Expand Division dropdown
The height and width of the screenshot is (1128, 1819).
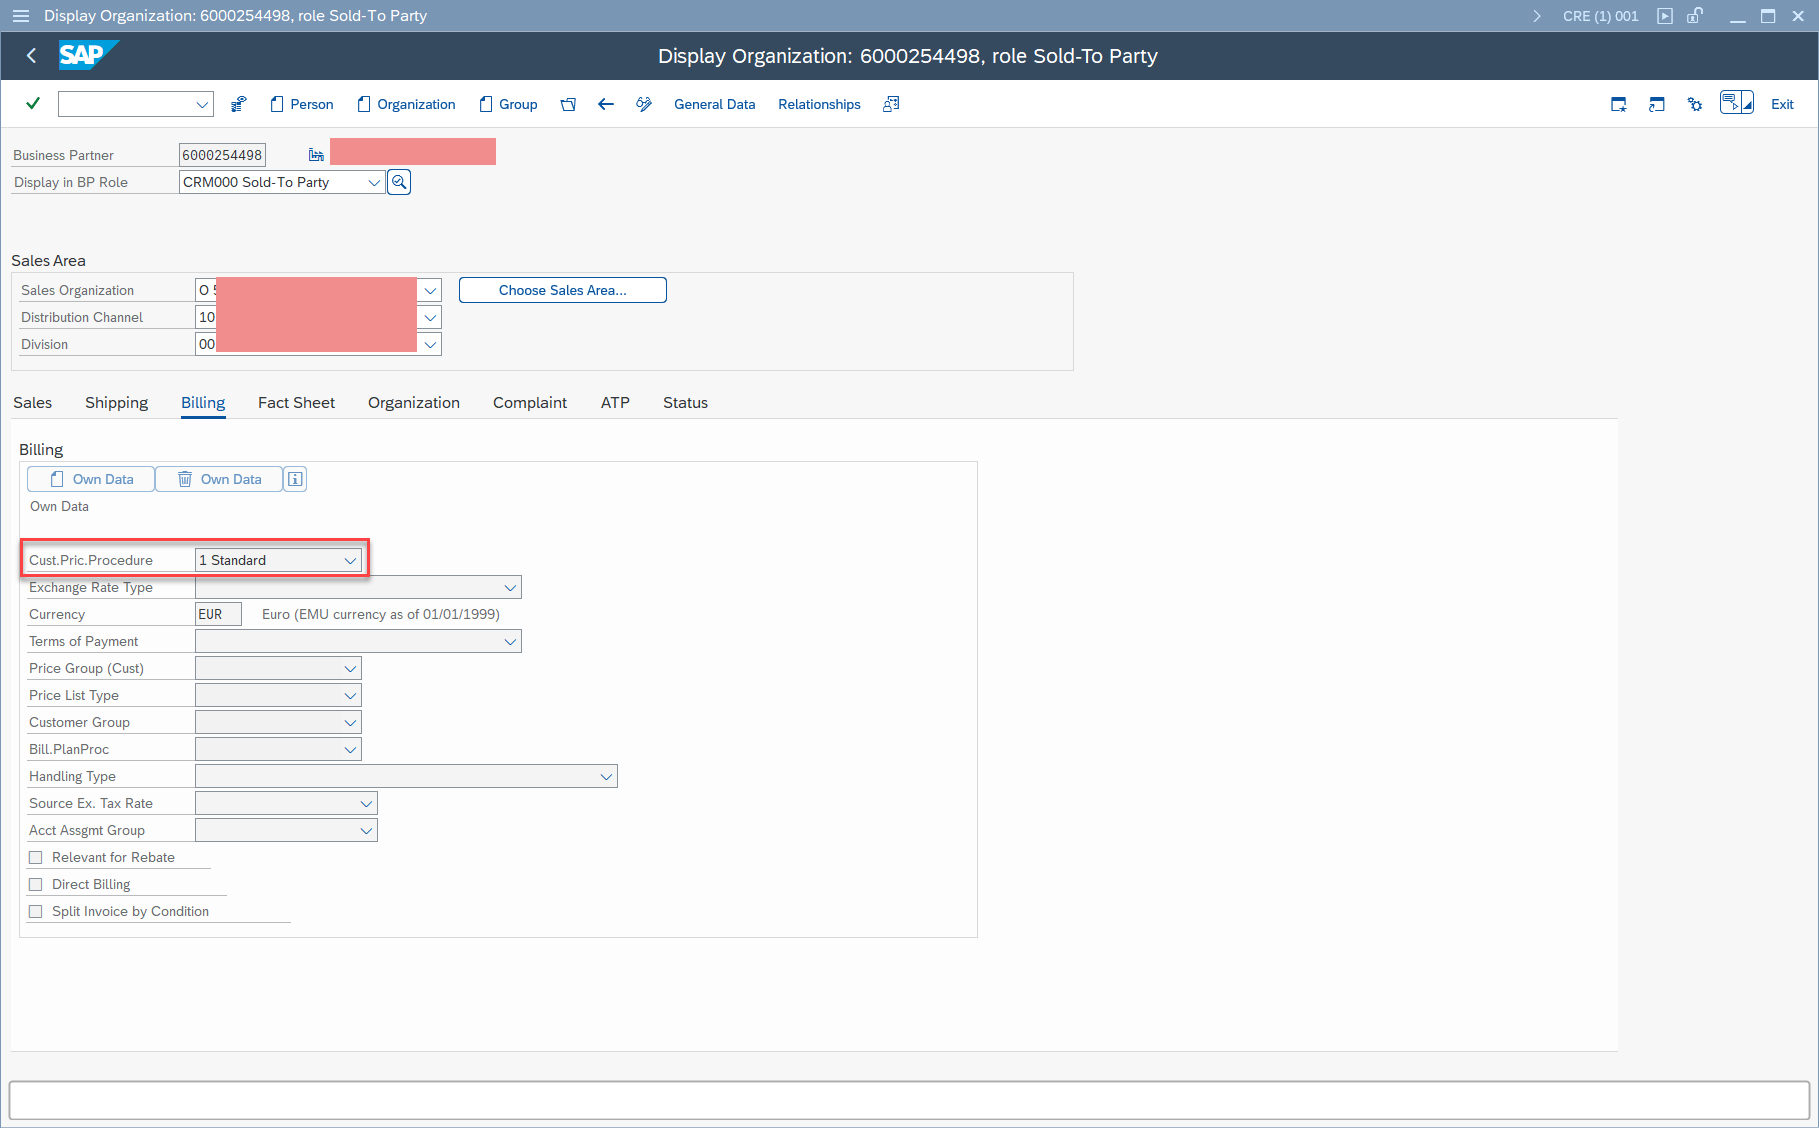click(x=430, y=344)
